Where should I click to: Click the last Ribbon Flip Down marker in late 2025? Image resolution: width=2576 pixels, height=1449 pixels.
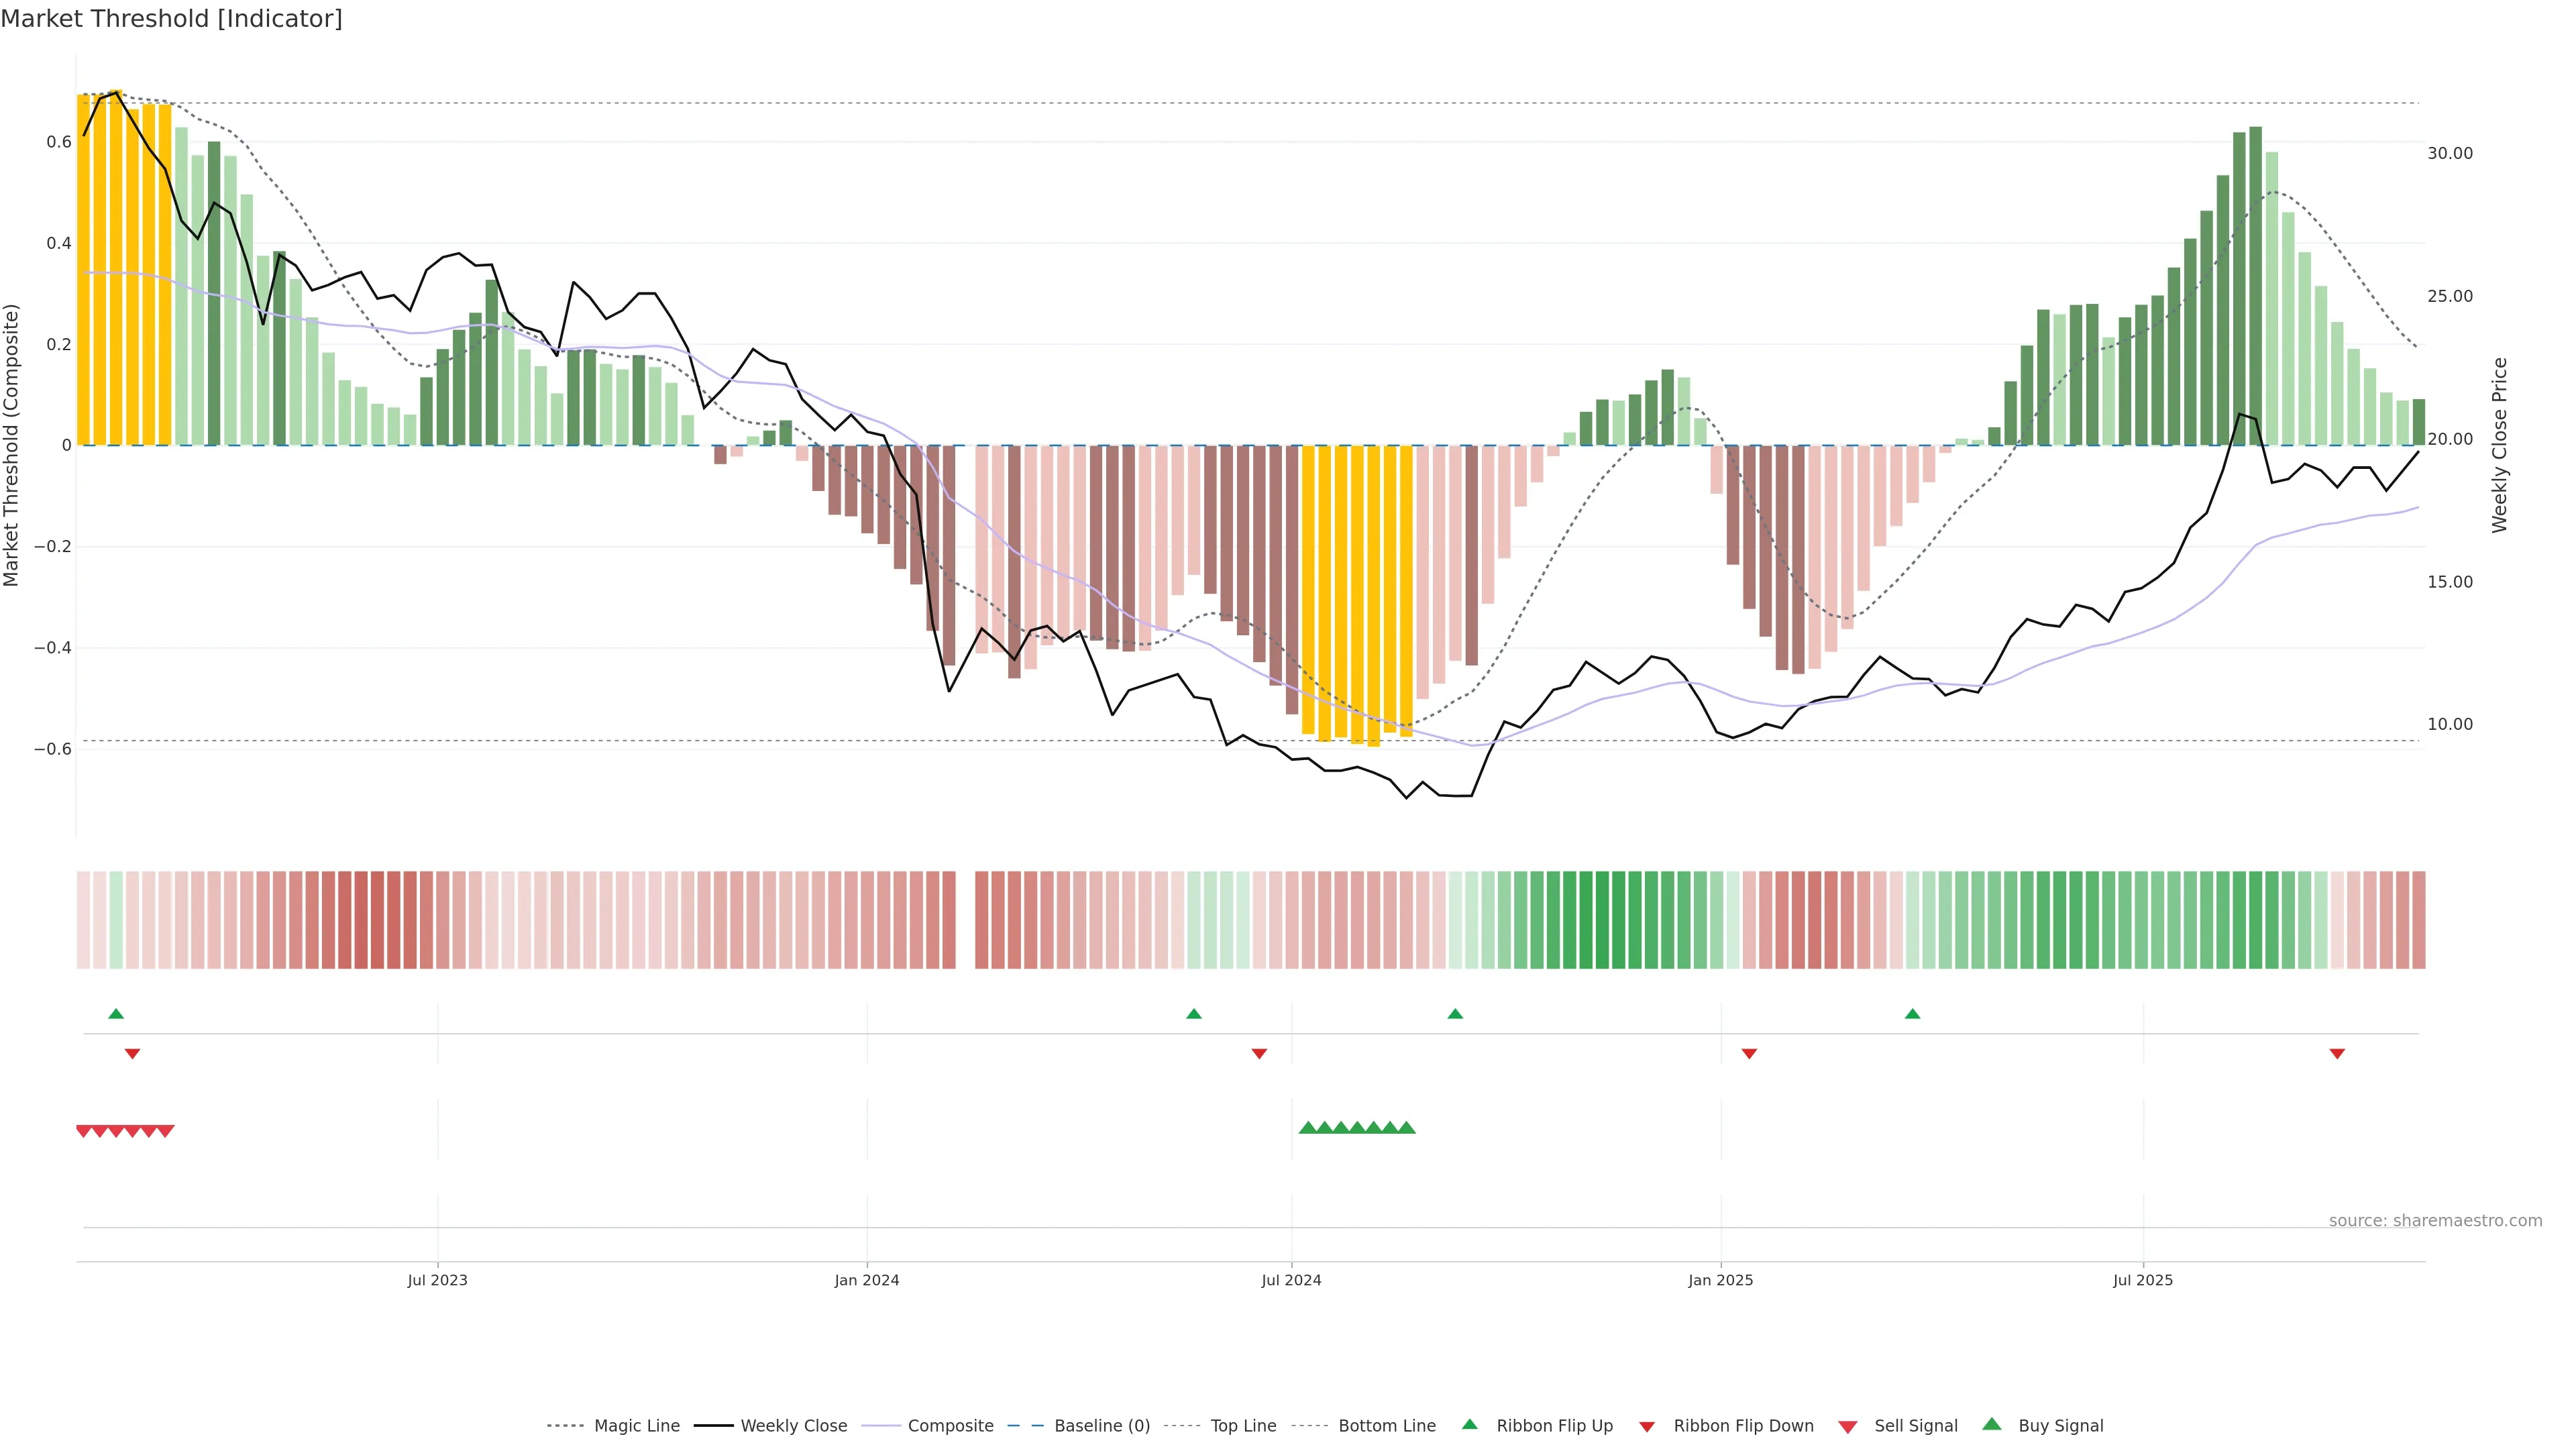(x=2337, y=1054)
